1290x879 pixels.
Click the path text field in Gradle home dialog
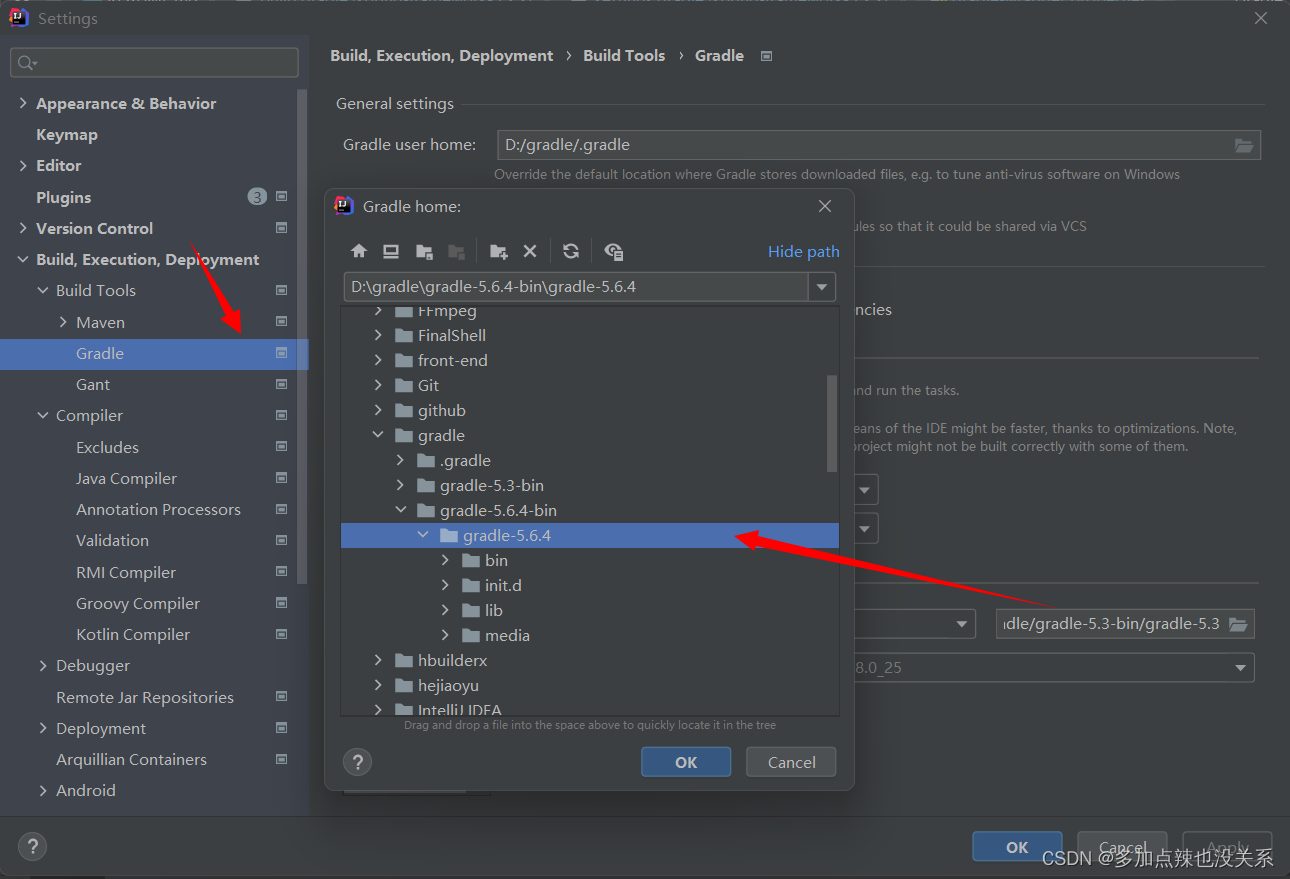pos(576,287)
